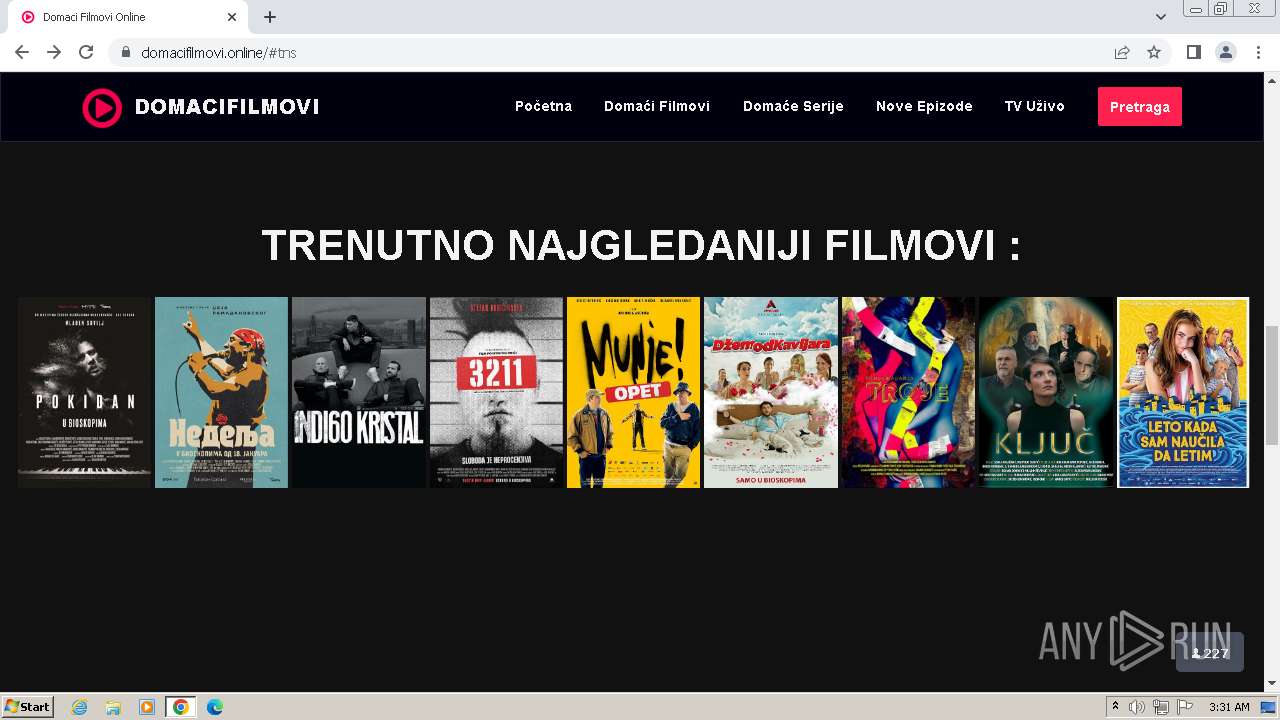1280x720 pixels.
Task: Open the Chrome profile avatar
Action: pos(1226,52)
